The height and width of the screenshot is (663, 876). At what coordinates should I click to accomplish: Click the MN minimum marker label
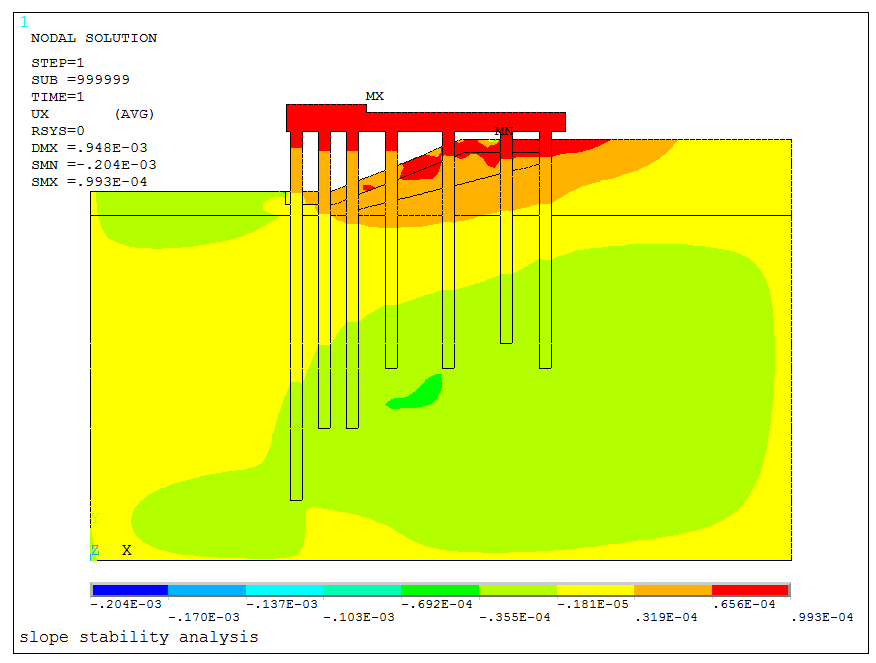(x=504, y=132)
